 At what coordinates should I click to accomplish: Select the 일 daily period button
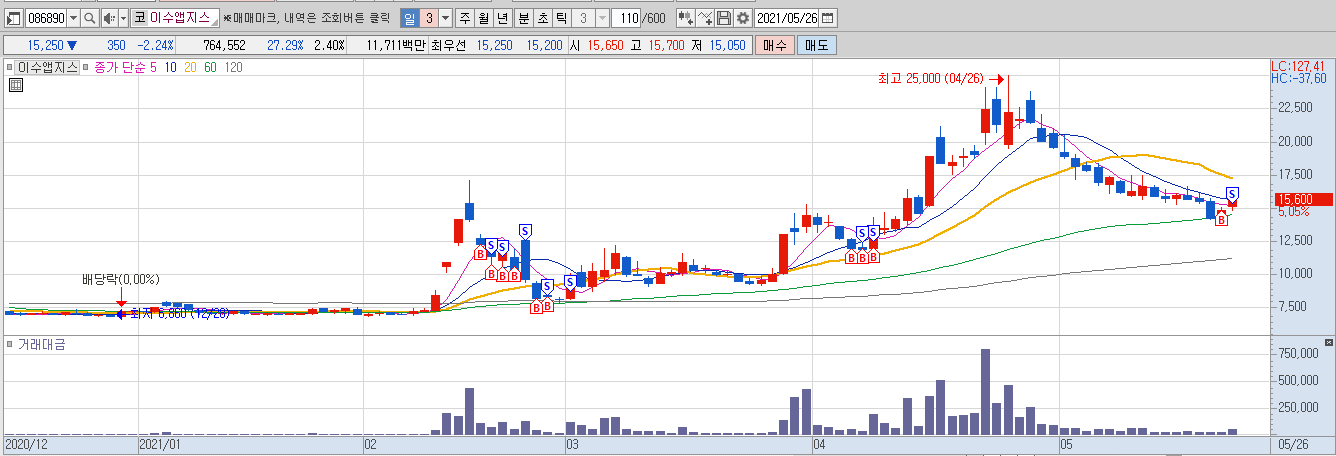[x=409, y=18]
